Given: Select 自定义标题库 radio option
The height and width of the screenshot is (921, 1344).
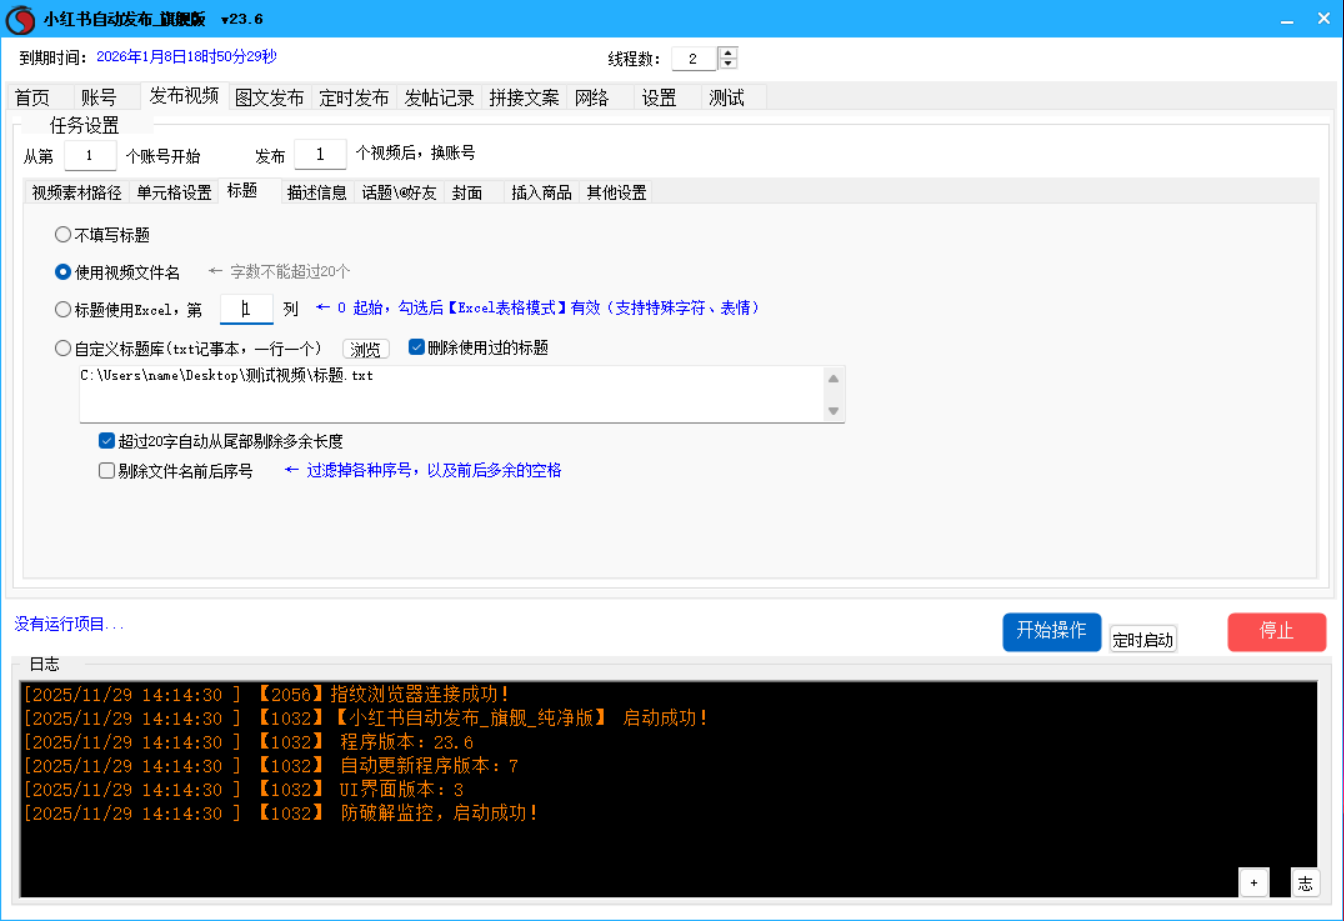Looking at the screenshot, I should coord(63,348).
